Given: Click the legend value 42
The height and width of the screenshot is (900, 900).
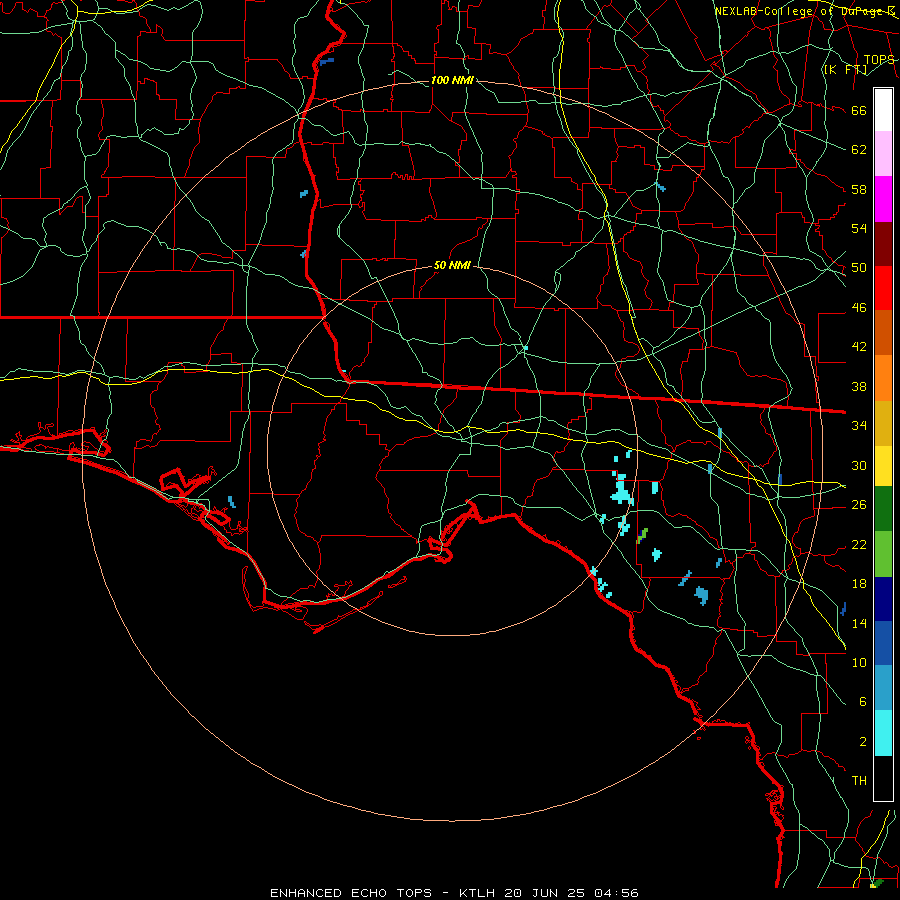Looking at the screenshot, I should (859, 347).
